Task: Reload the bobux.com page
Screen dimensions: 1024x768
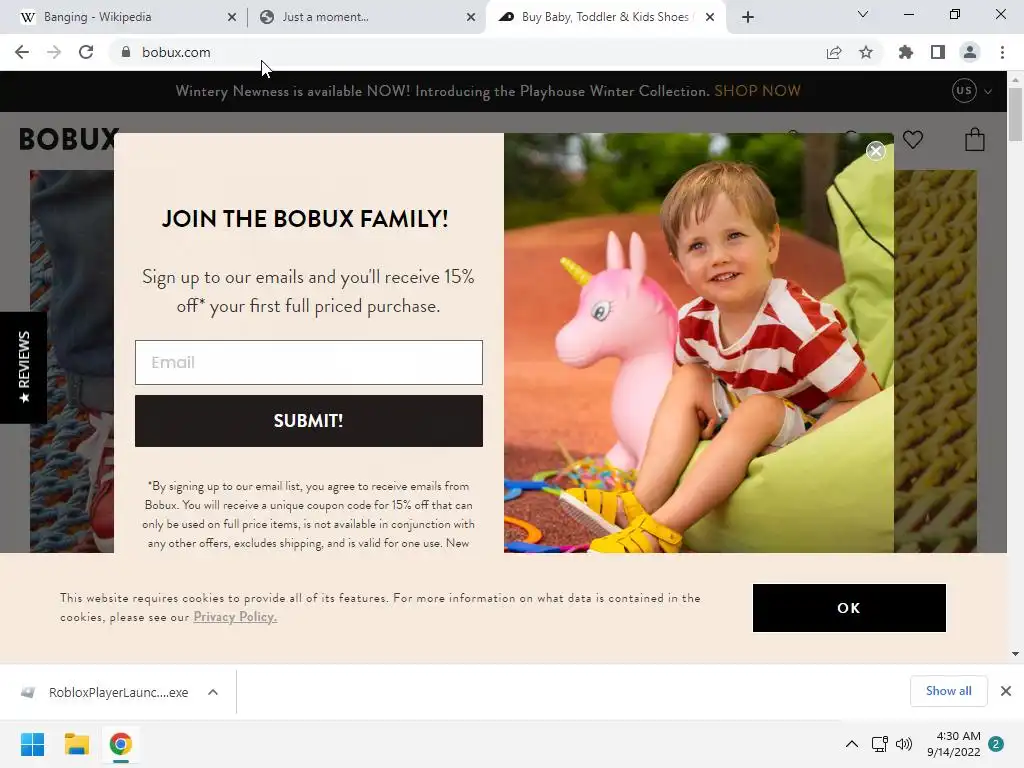Action: pyautogui.click(x=86, y=52)
